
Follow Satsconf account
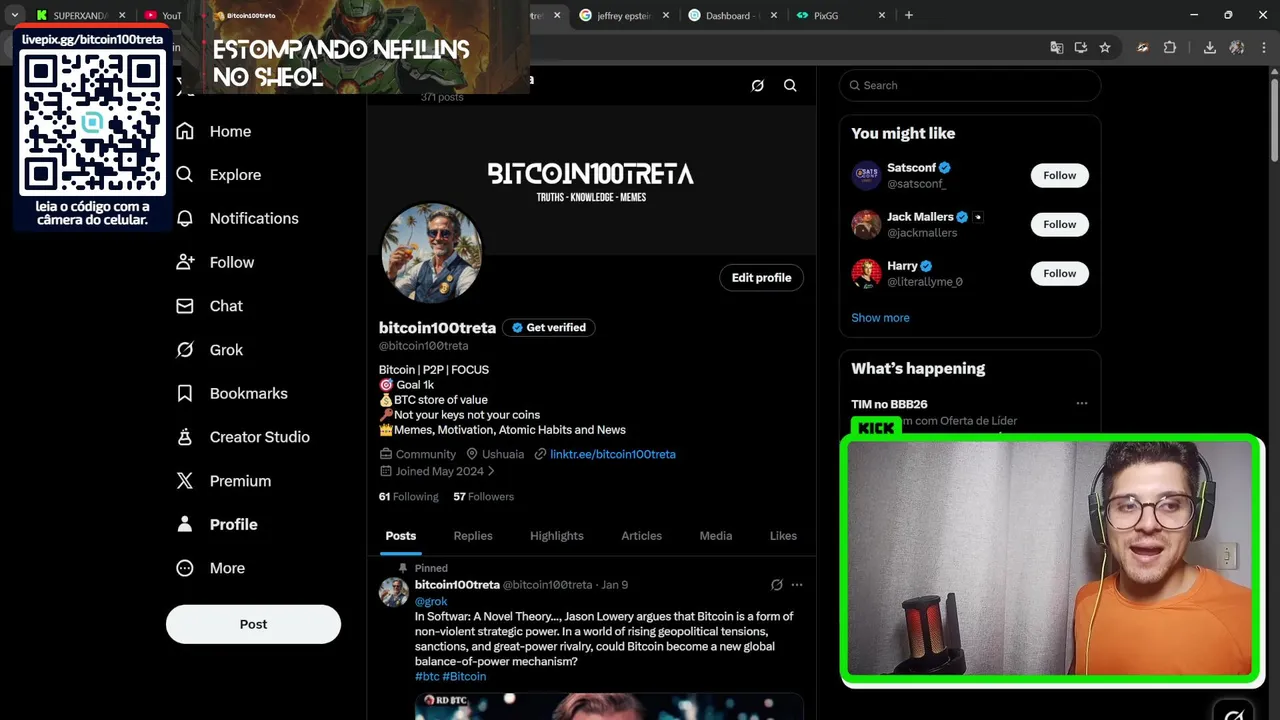[1060, 175]
